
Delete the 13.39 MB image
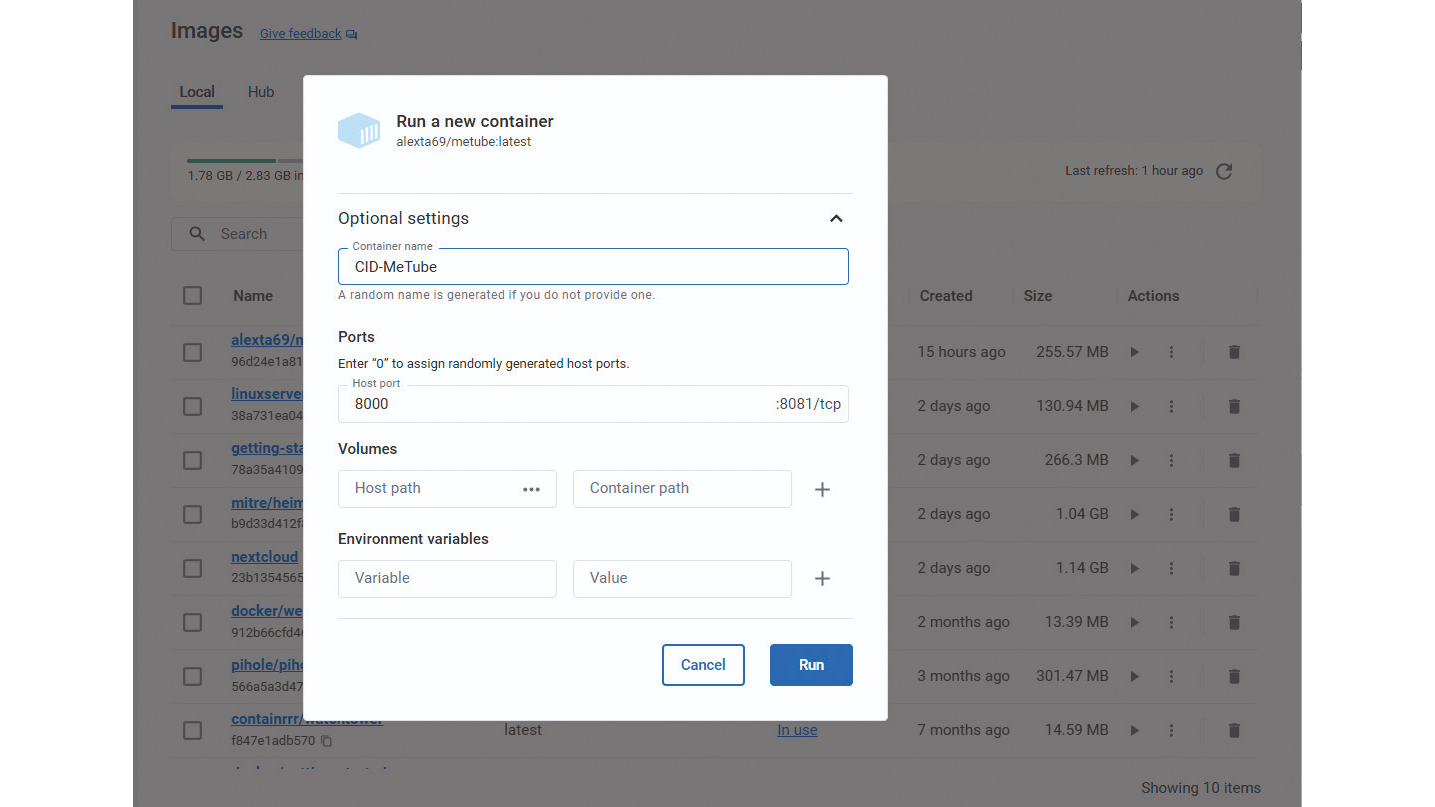[1234, 622]
